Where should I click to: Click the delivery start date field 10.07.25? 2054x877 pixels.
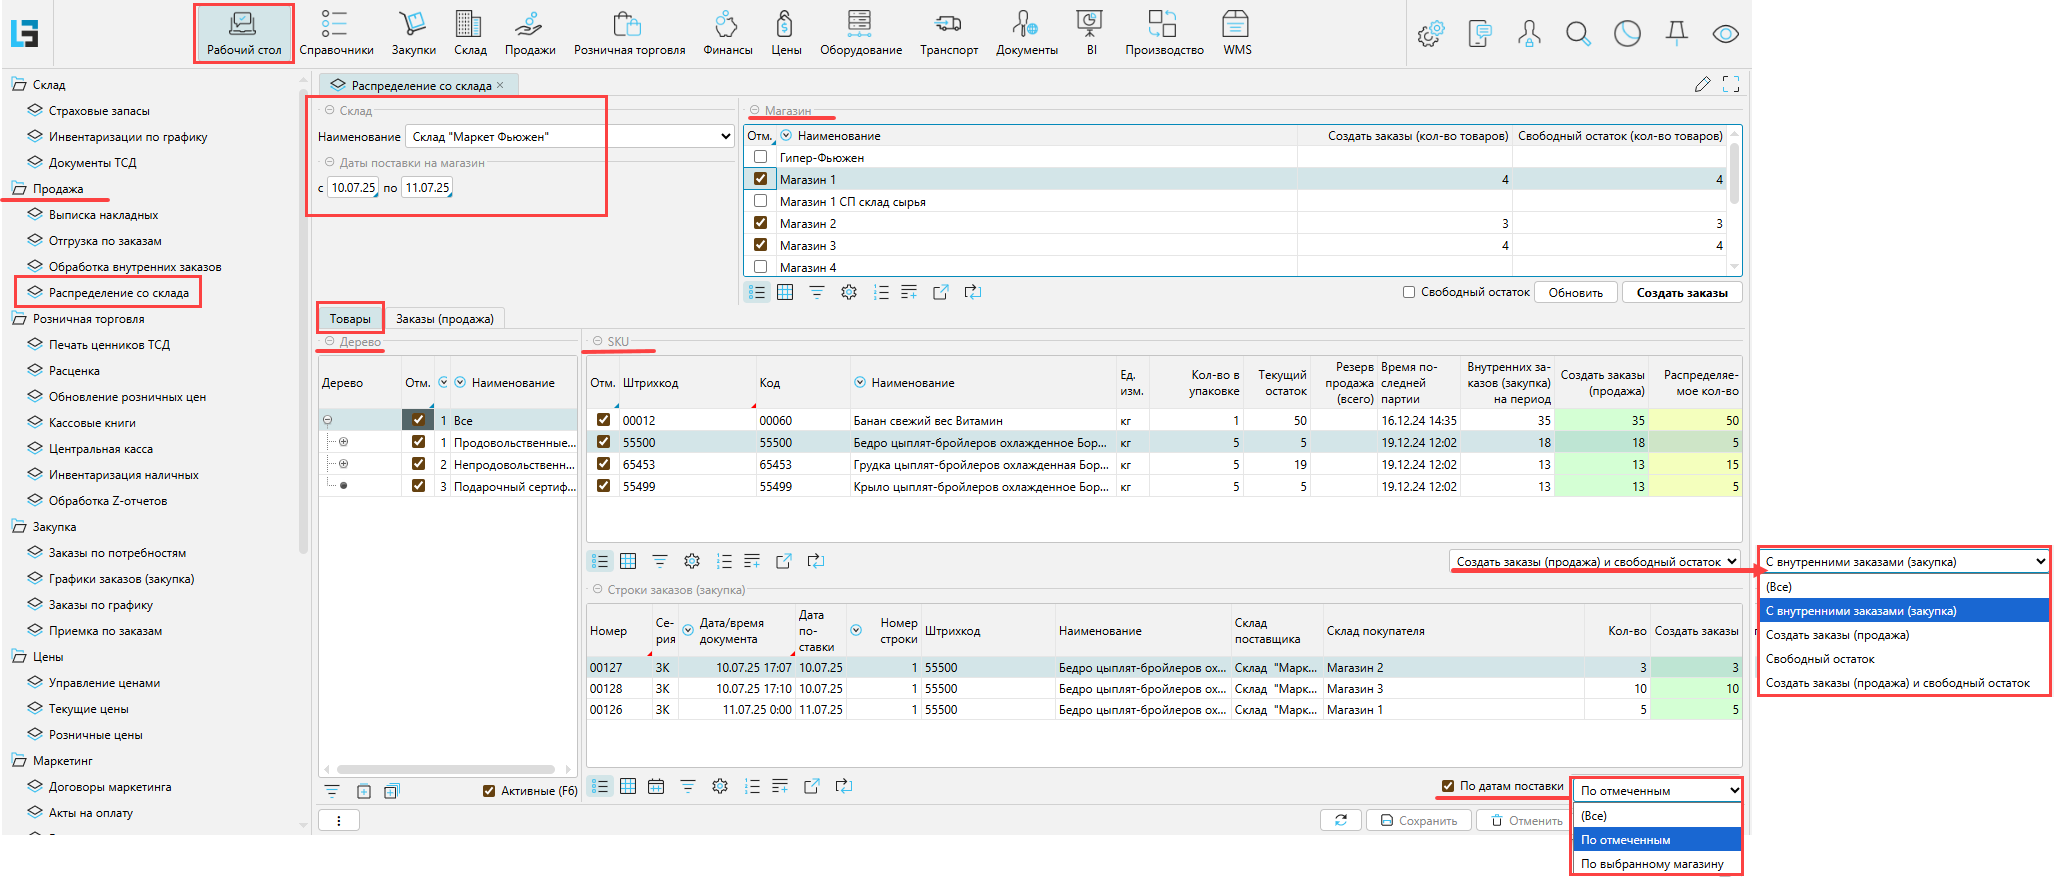(353, 188)
